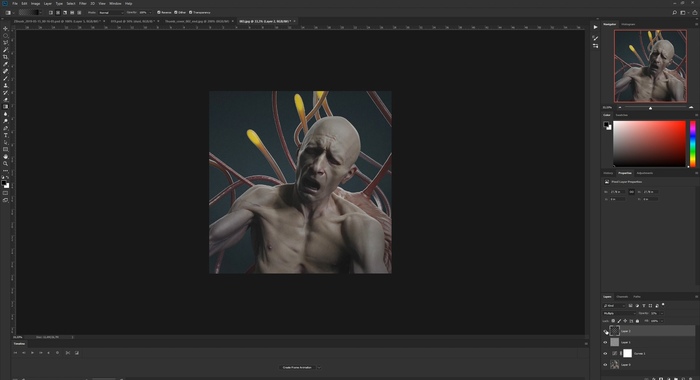Select the Move tool
This screenshot has width=700, height=380.
pyautogui.click(x=5, y=29)
